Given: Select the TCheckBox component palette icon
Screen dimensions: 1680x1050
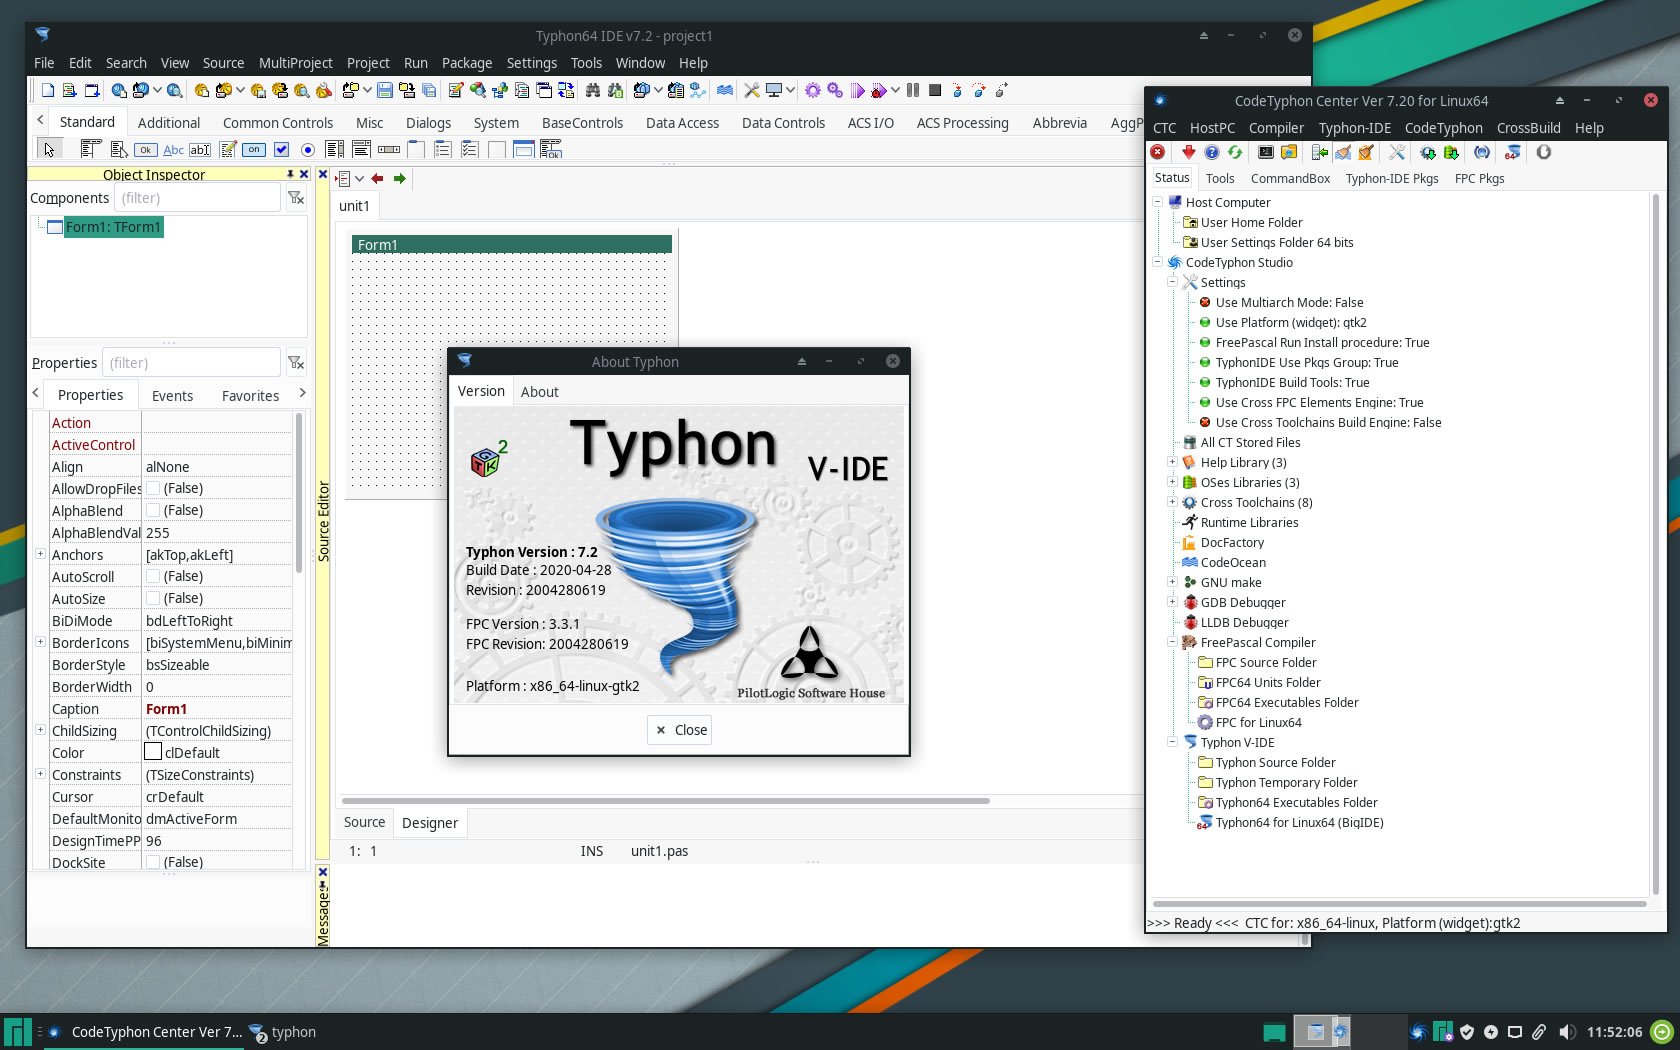Looking at the screenshot, I should [281, 149].
